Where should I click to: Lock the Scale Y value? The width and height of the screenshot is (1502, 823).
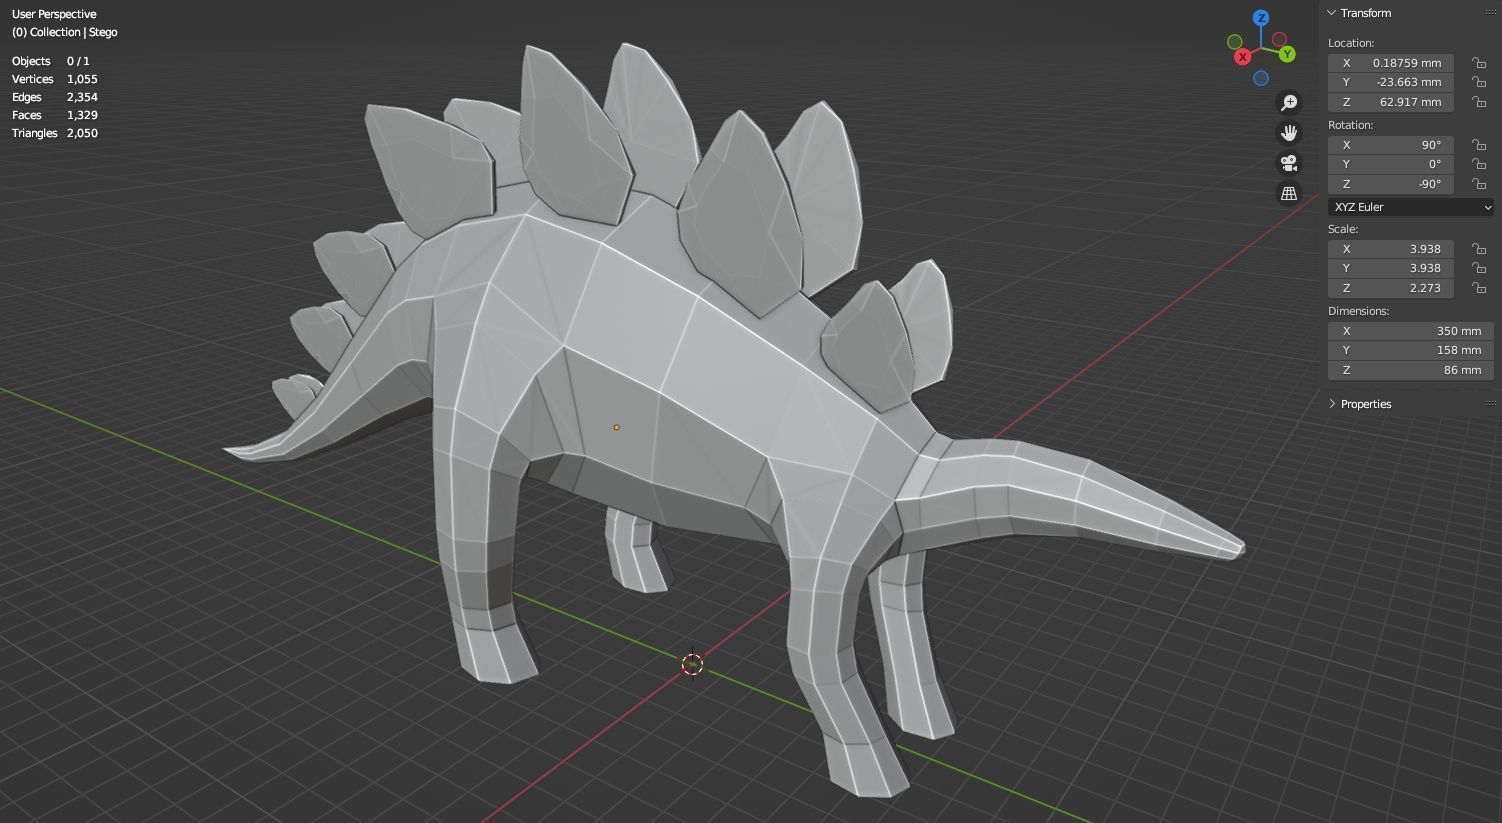click(x=1479, y=268)
